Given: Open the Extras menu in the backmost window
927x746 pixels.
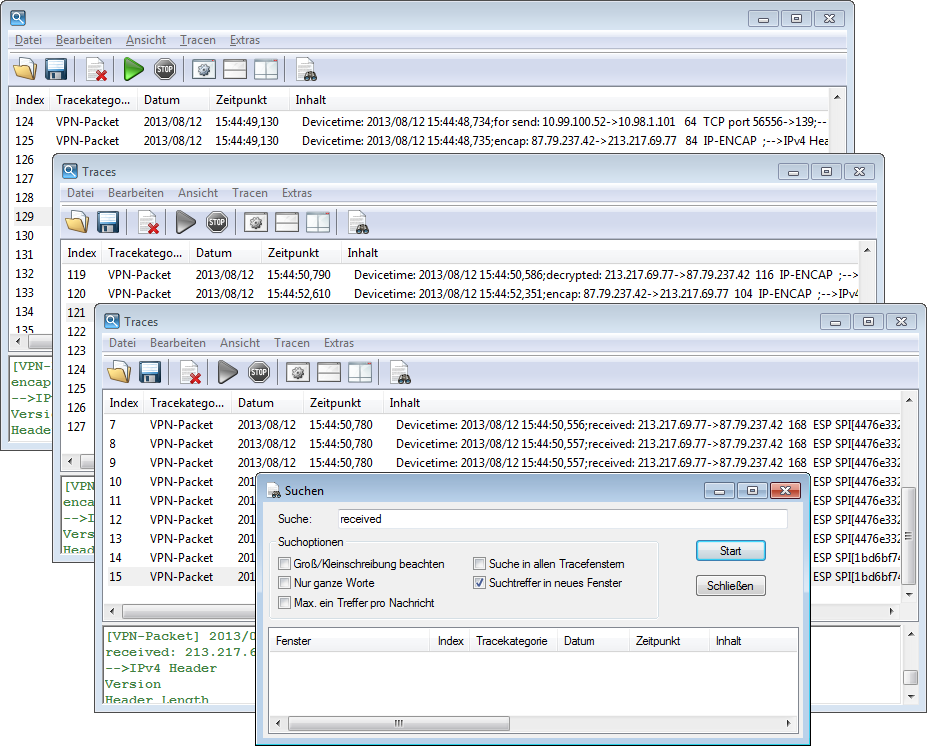Looking at the screenshot, I should (x=244, y=40).
